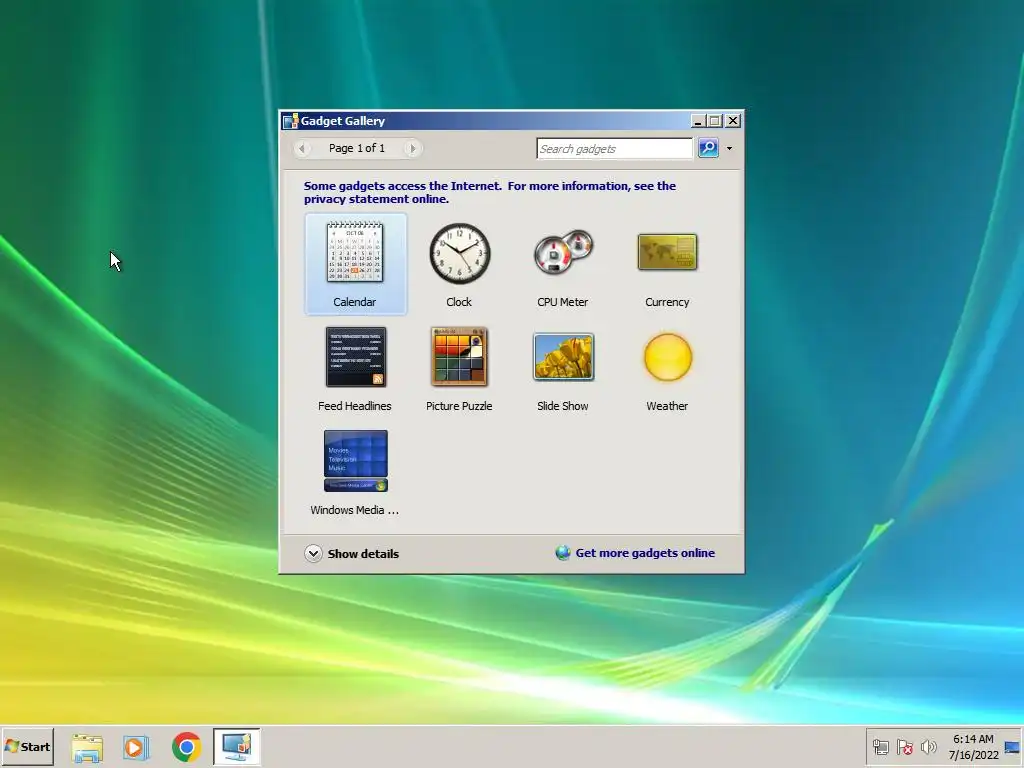This screenshot has height=768, width=1024.
Task: Open Google Chrome from the taskbar
Action: (x=187, y=747)
